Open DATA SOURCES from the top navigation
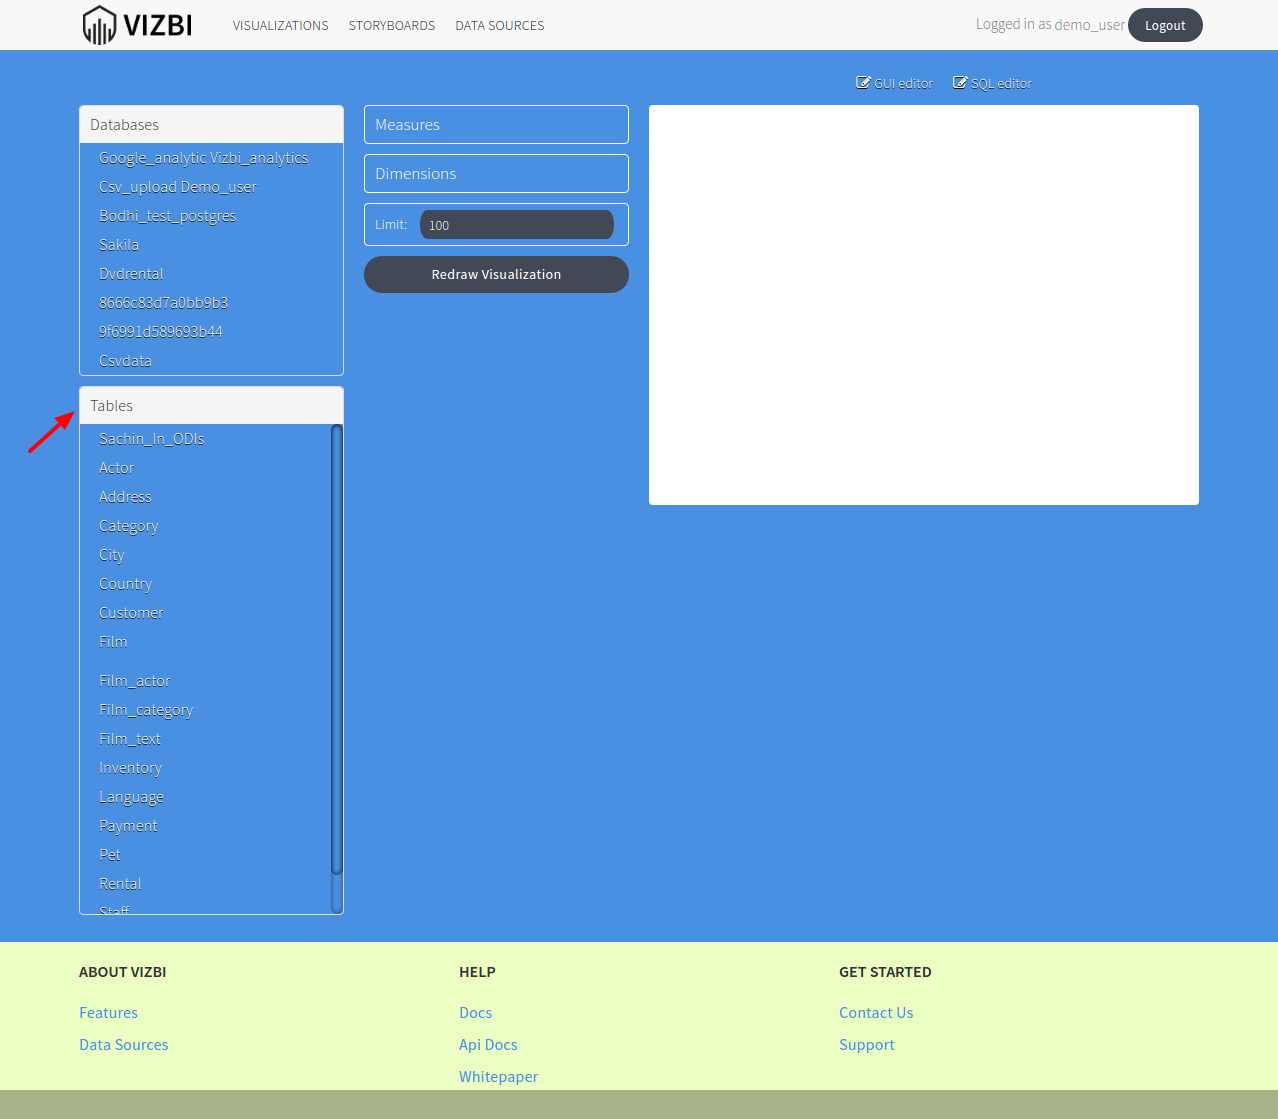Image resolution: width=1278 pixels, height=1119 pixels. coord(499,25)
